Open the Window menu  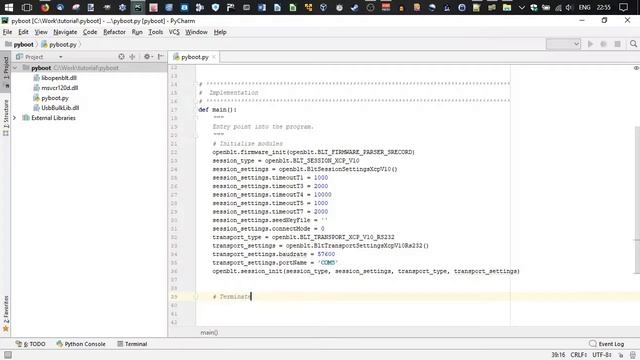[196, 32]
